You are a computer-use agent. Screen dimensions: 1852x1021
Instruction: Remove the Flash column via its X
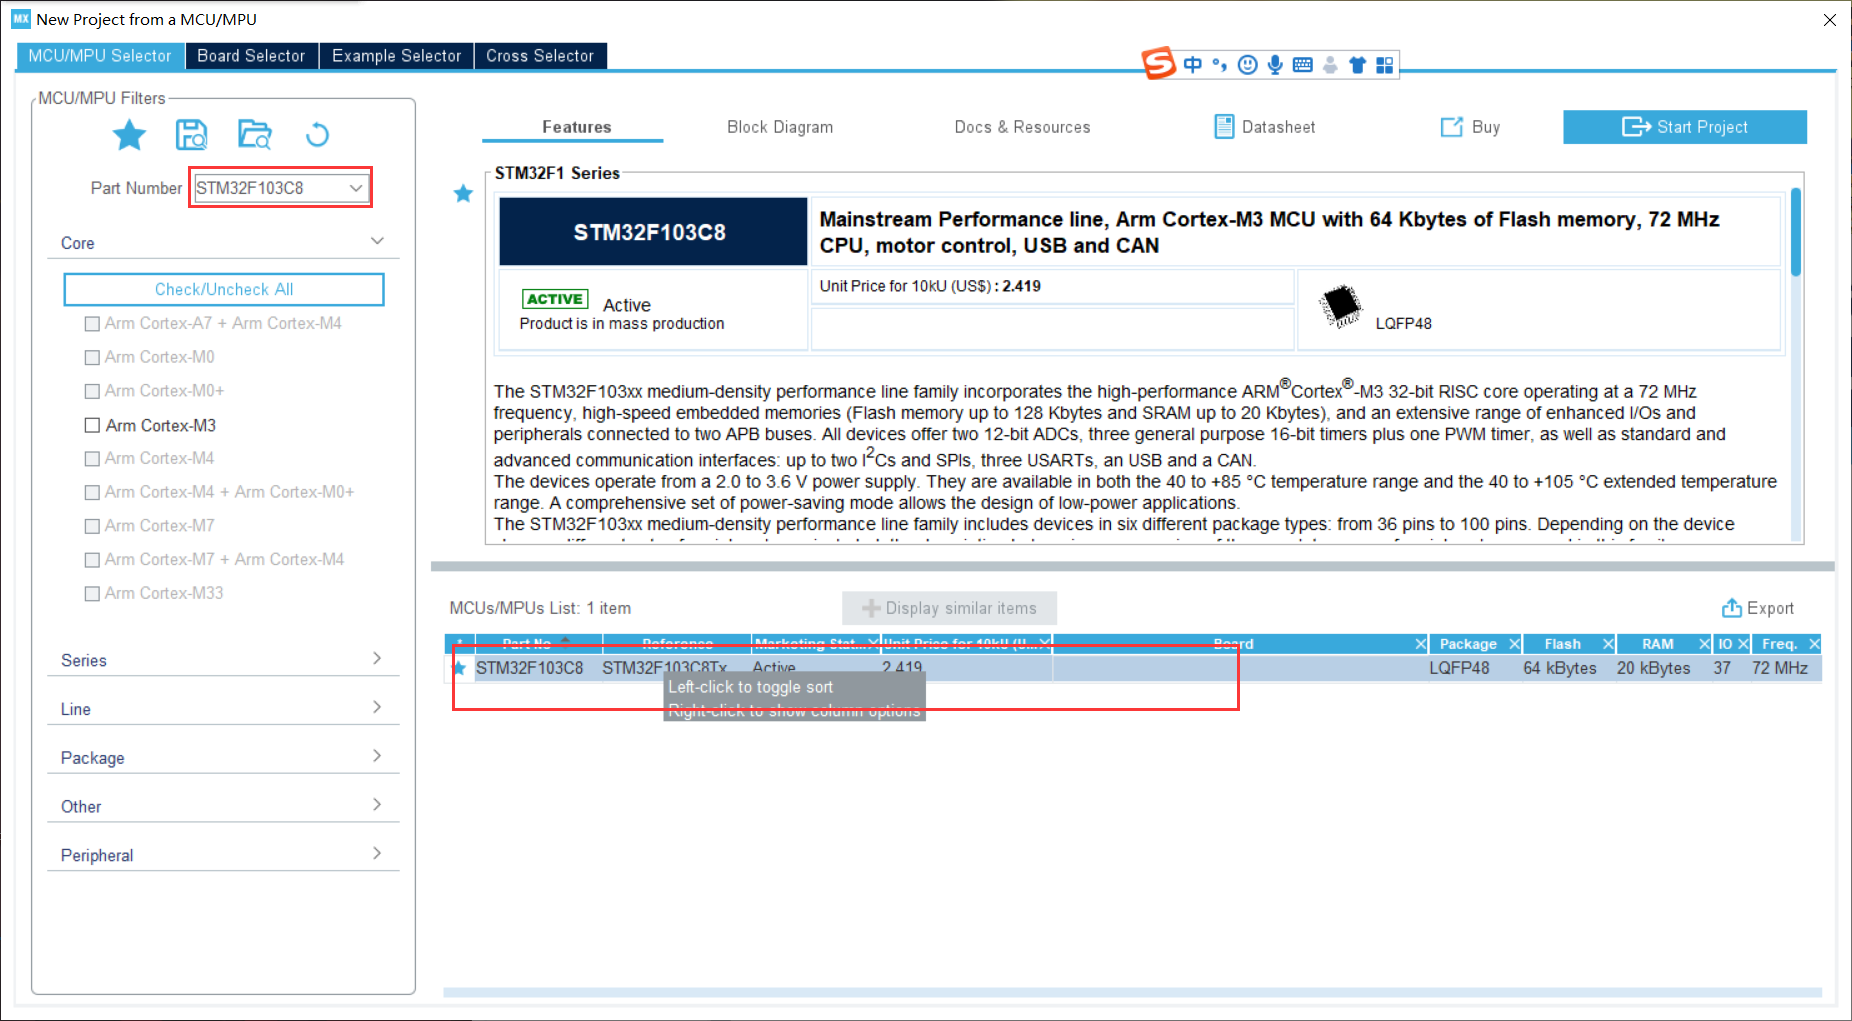click(x=1608, y=644)
